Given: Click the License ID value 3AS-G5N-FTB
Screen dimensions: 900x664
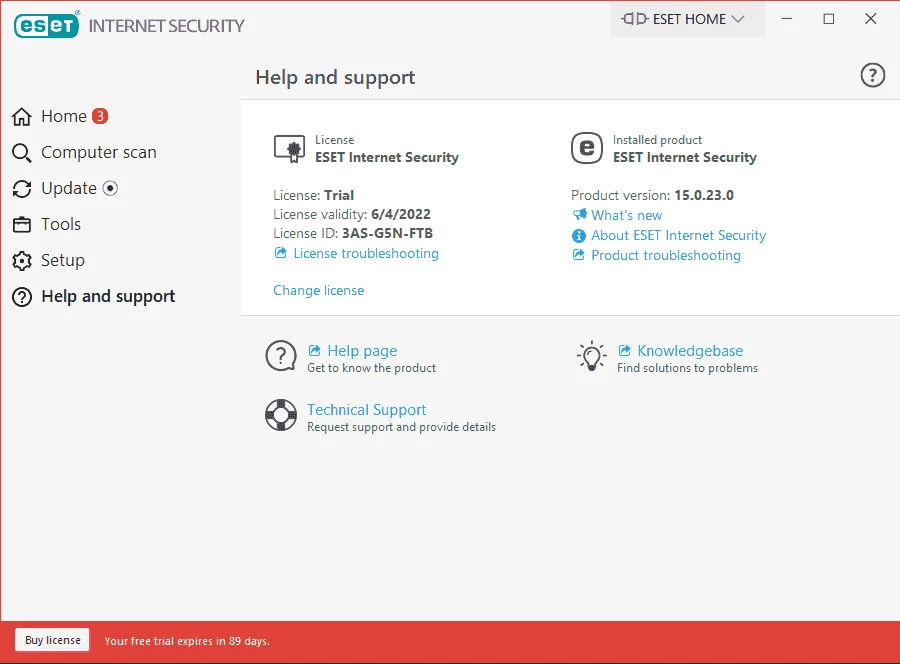Looking at the screenshot, I should pos(387,234).
